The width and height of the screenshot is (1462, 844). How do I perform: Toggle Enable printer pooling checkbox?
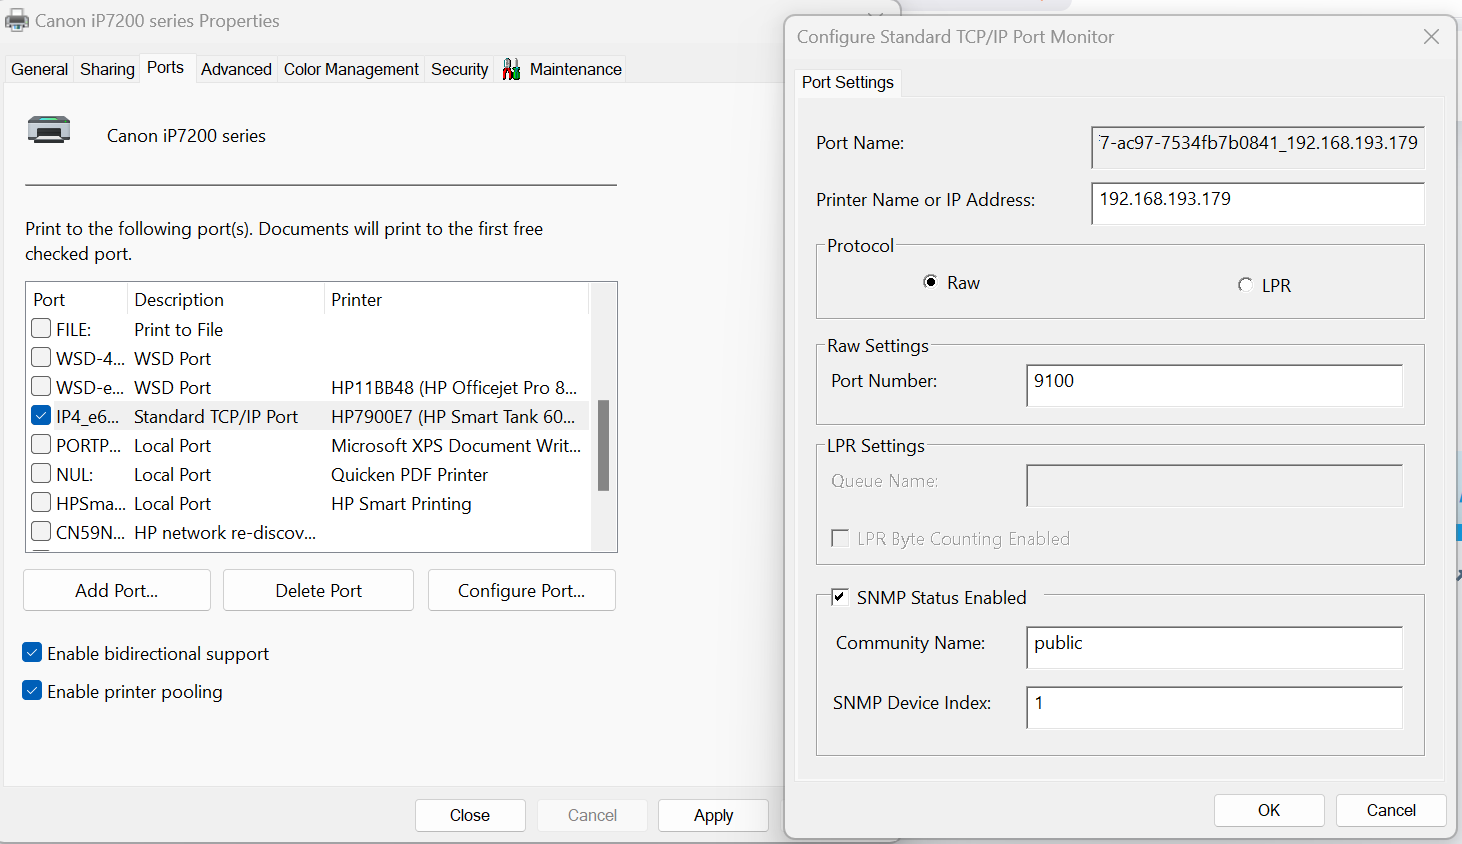pos(32,691)
